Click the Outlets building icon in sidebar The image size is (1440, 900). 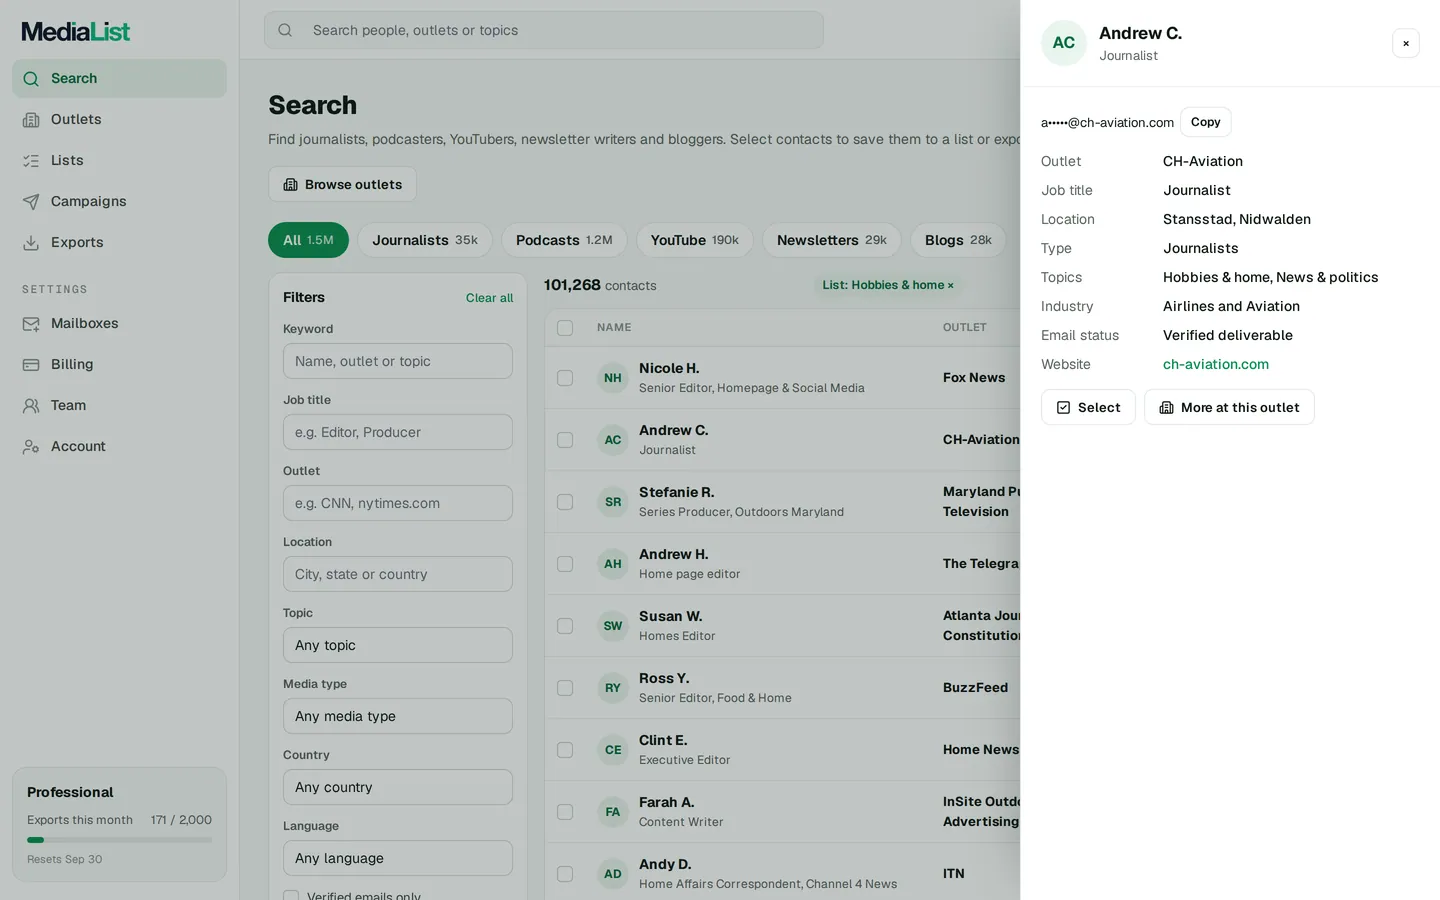click(31, 120)
